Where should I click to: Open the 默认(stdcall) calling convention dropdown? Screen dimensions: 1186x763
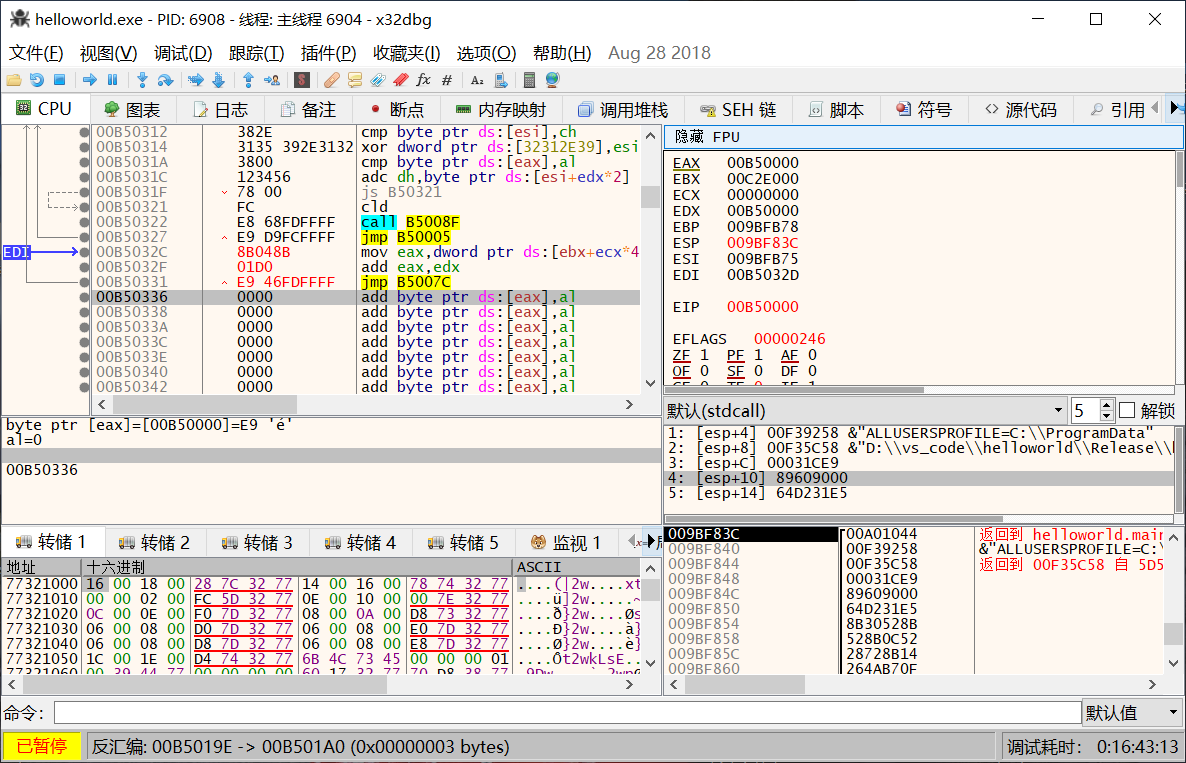coord(865,411)
